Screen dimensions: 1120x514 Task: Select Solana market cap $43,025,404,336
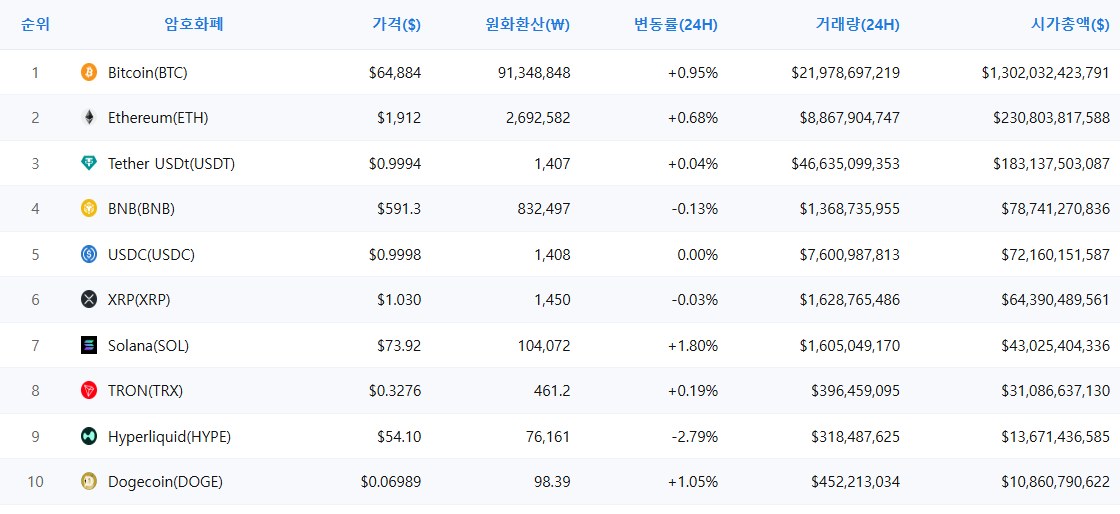pos(1056,346)
